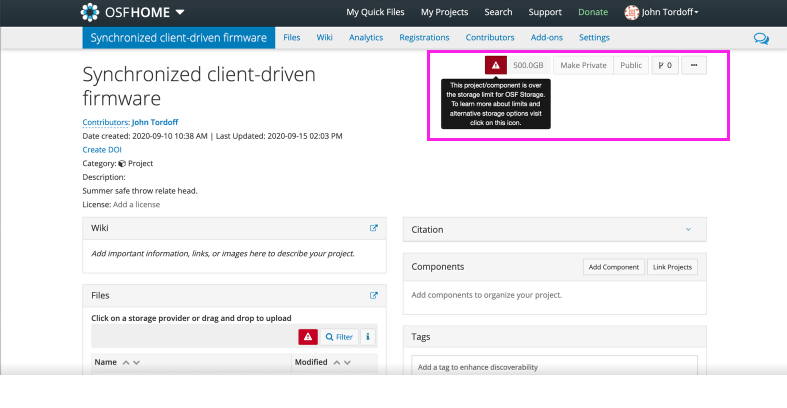Click John Tordoff's avatar picture
The width and height of the screenshot is (787, 408).
click(631, 13)
